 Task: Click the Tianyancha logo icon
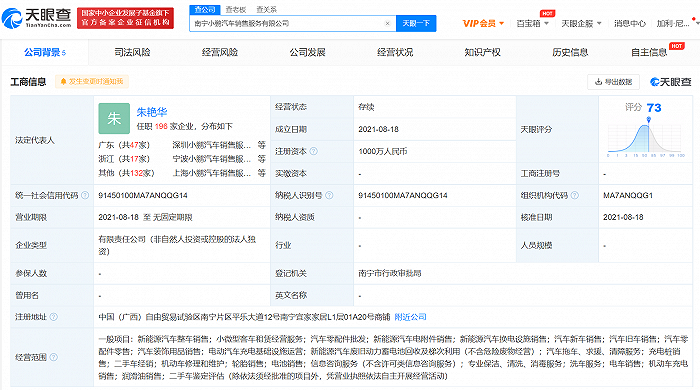click(x=12, y=18)
